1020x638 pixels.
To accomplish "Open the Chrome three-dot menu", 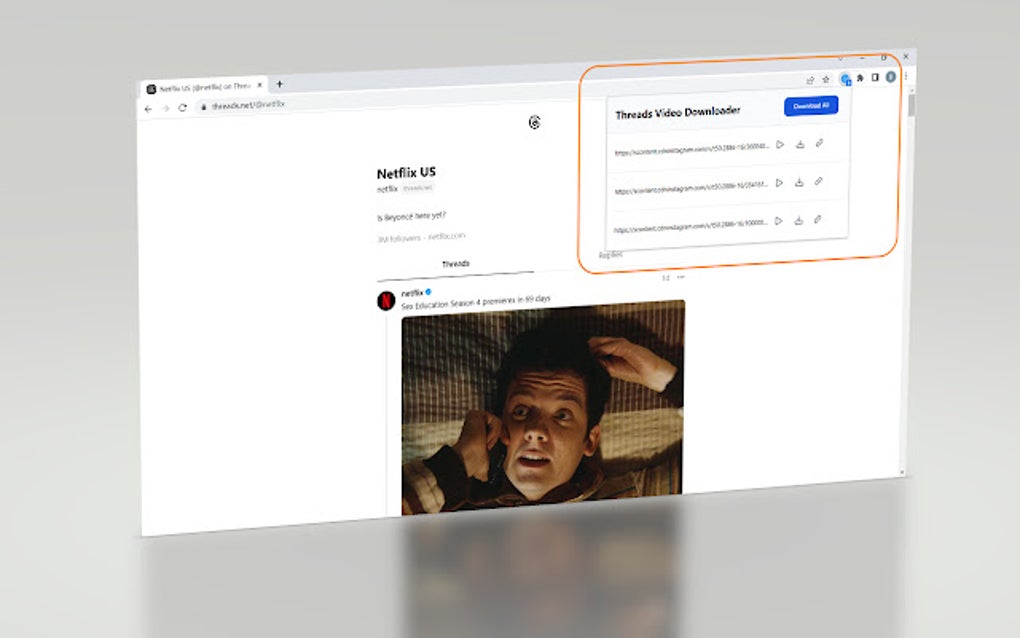I will point(906,76).
